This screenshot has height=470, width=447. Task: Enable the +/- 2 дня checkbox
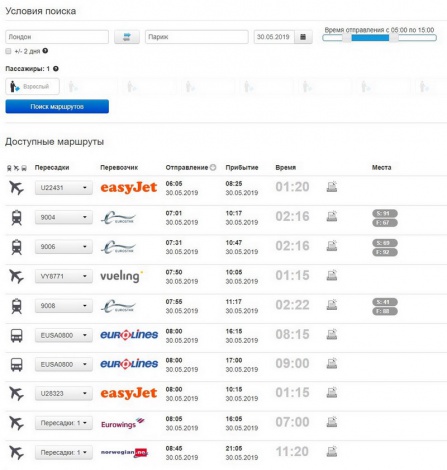coord(8,51)
